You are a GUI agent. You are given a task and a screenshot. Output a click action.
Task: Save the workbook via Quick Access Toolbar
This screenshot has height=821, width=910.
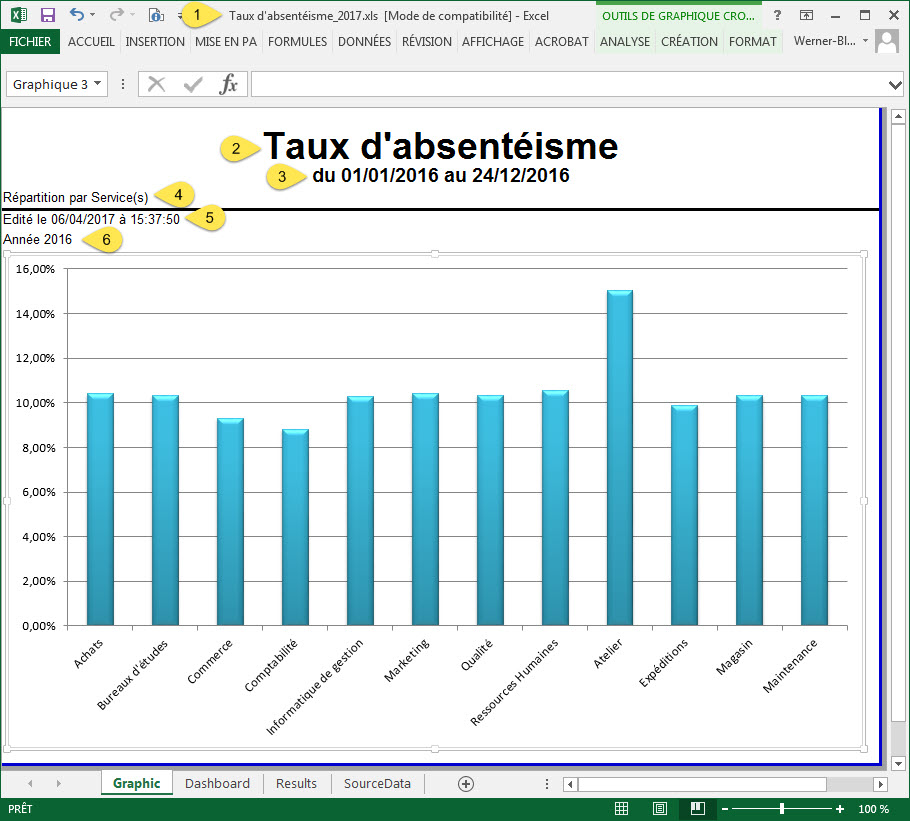[x=47, y=14]
